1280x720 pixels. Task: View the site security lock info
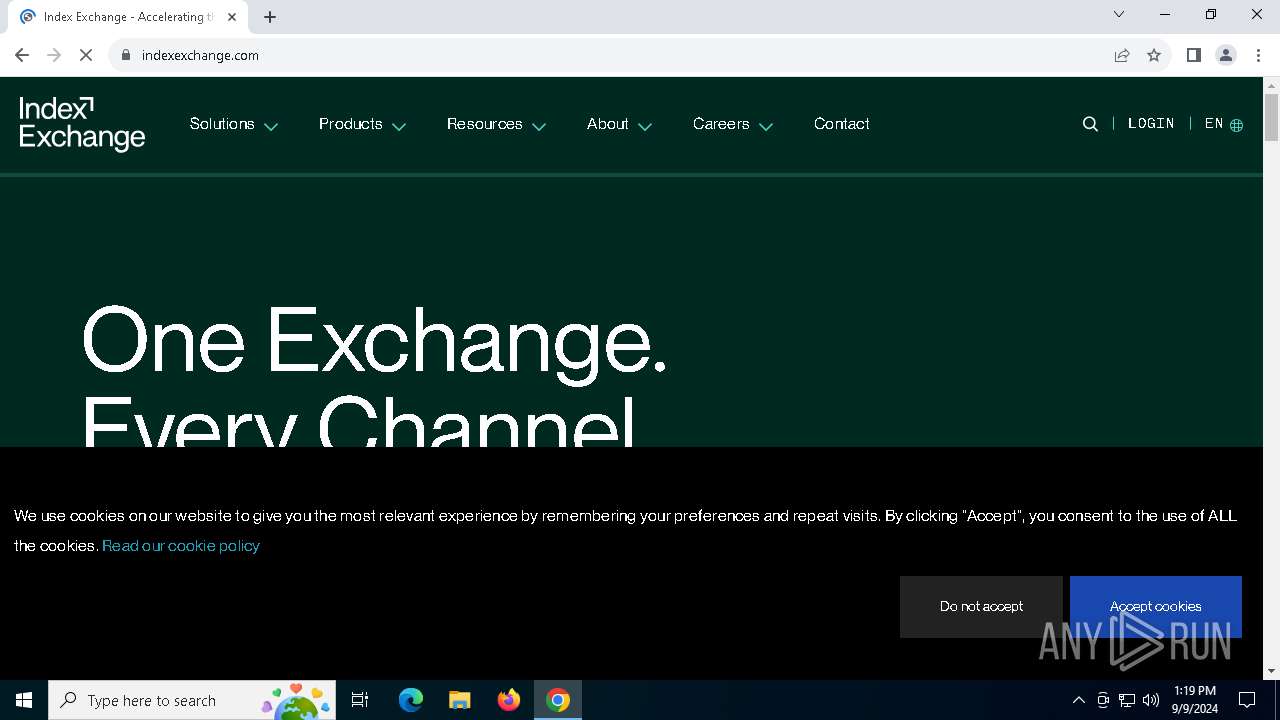[x=126, y=55]
